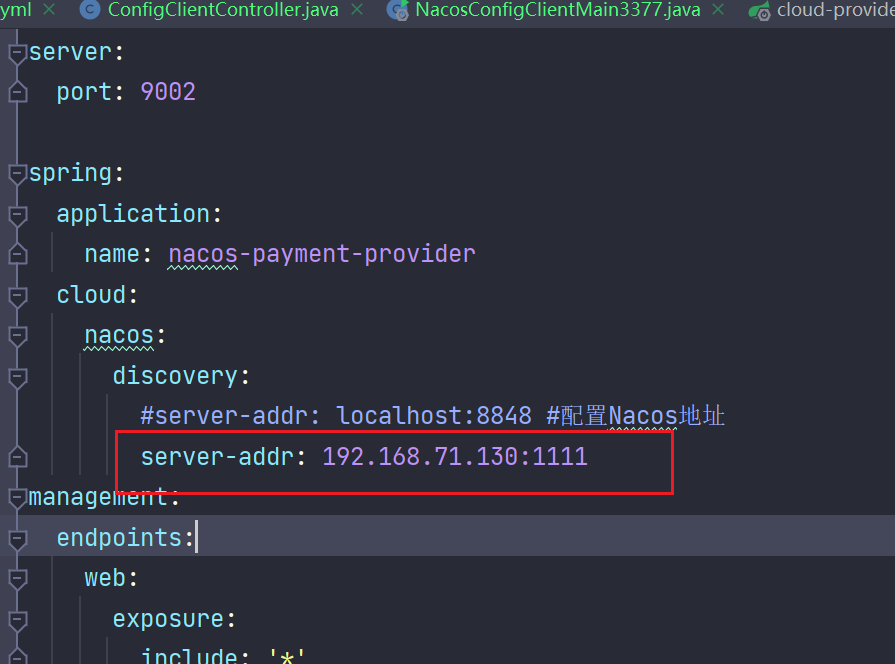Click the nacos-payment-provider value
This screenshot has height=664, width=895.
(321, 254)
